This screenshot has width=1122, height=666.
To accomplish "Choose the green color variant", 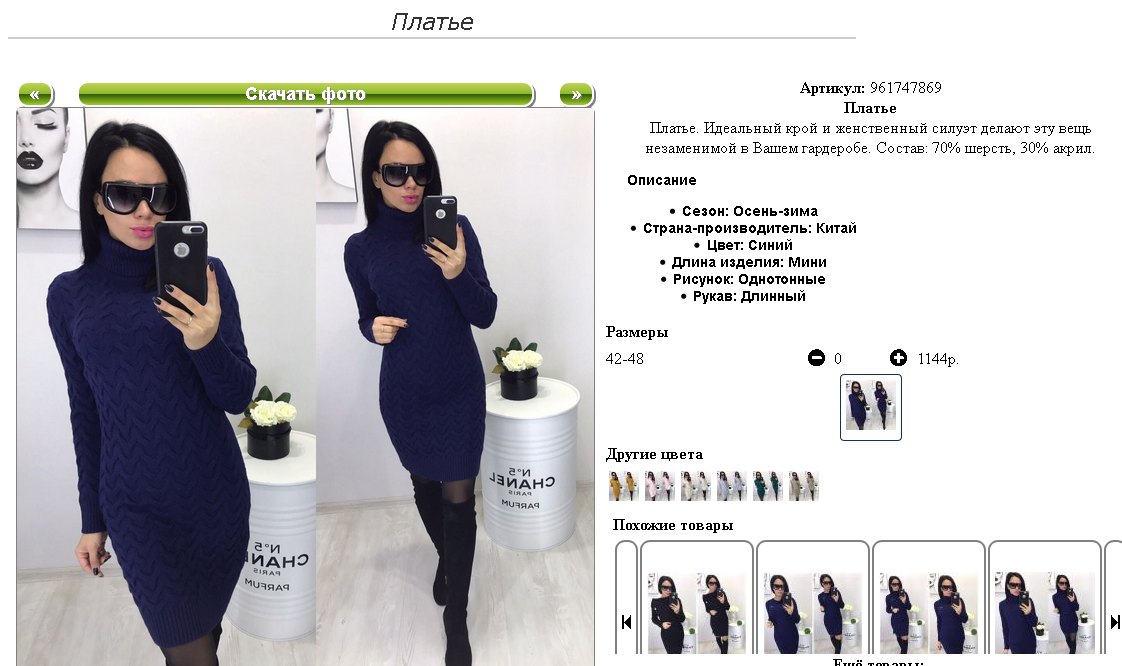I will [x=768, y=486].
